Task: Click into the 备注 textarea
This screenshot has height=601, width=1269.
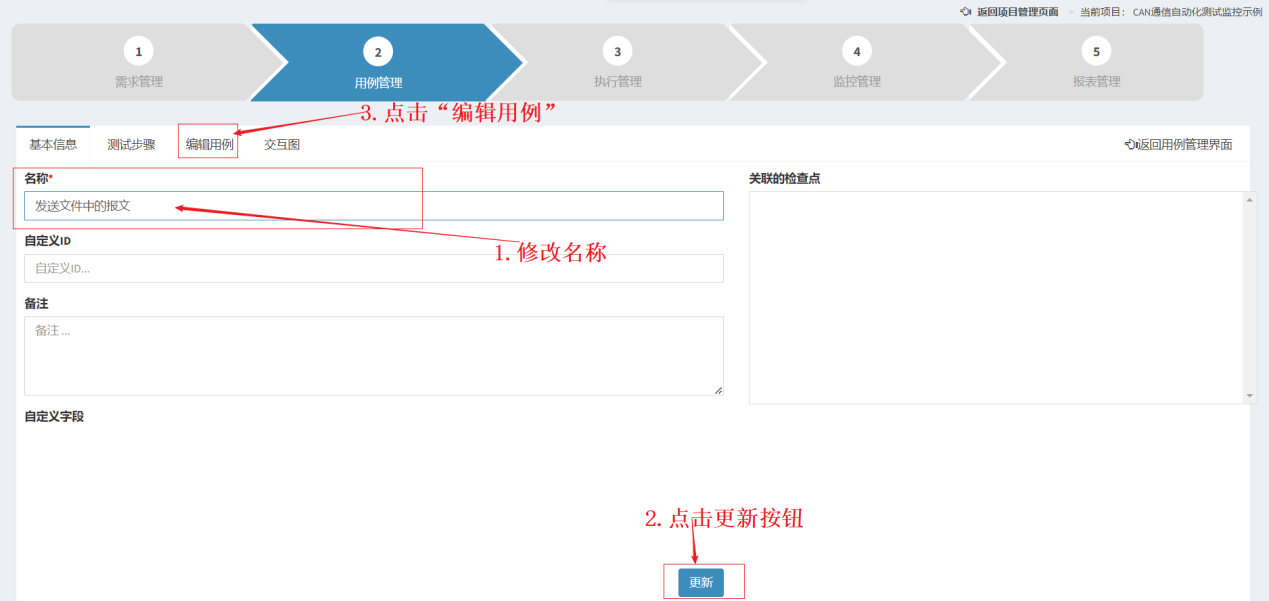Action: pyautogui.click(x=374, y=356)
